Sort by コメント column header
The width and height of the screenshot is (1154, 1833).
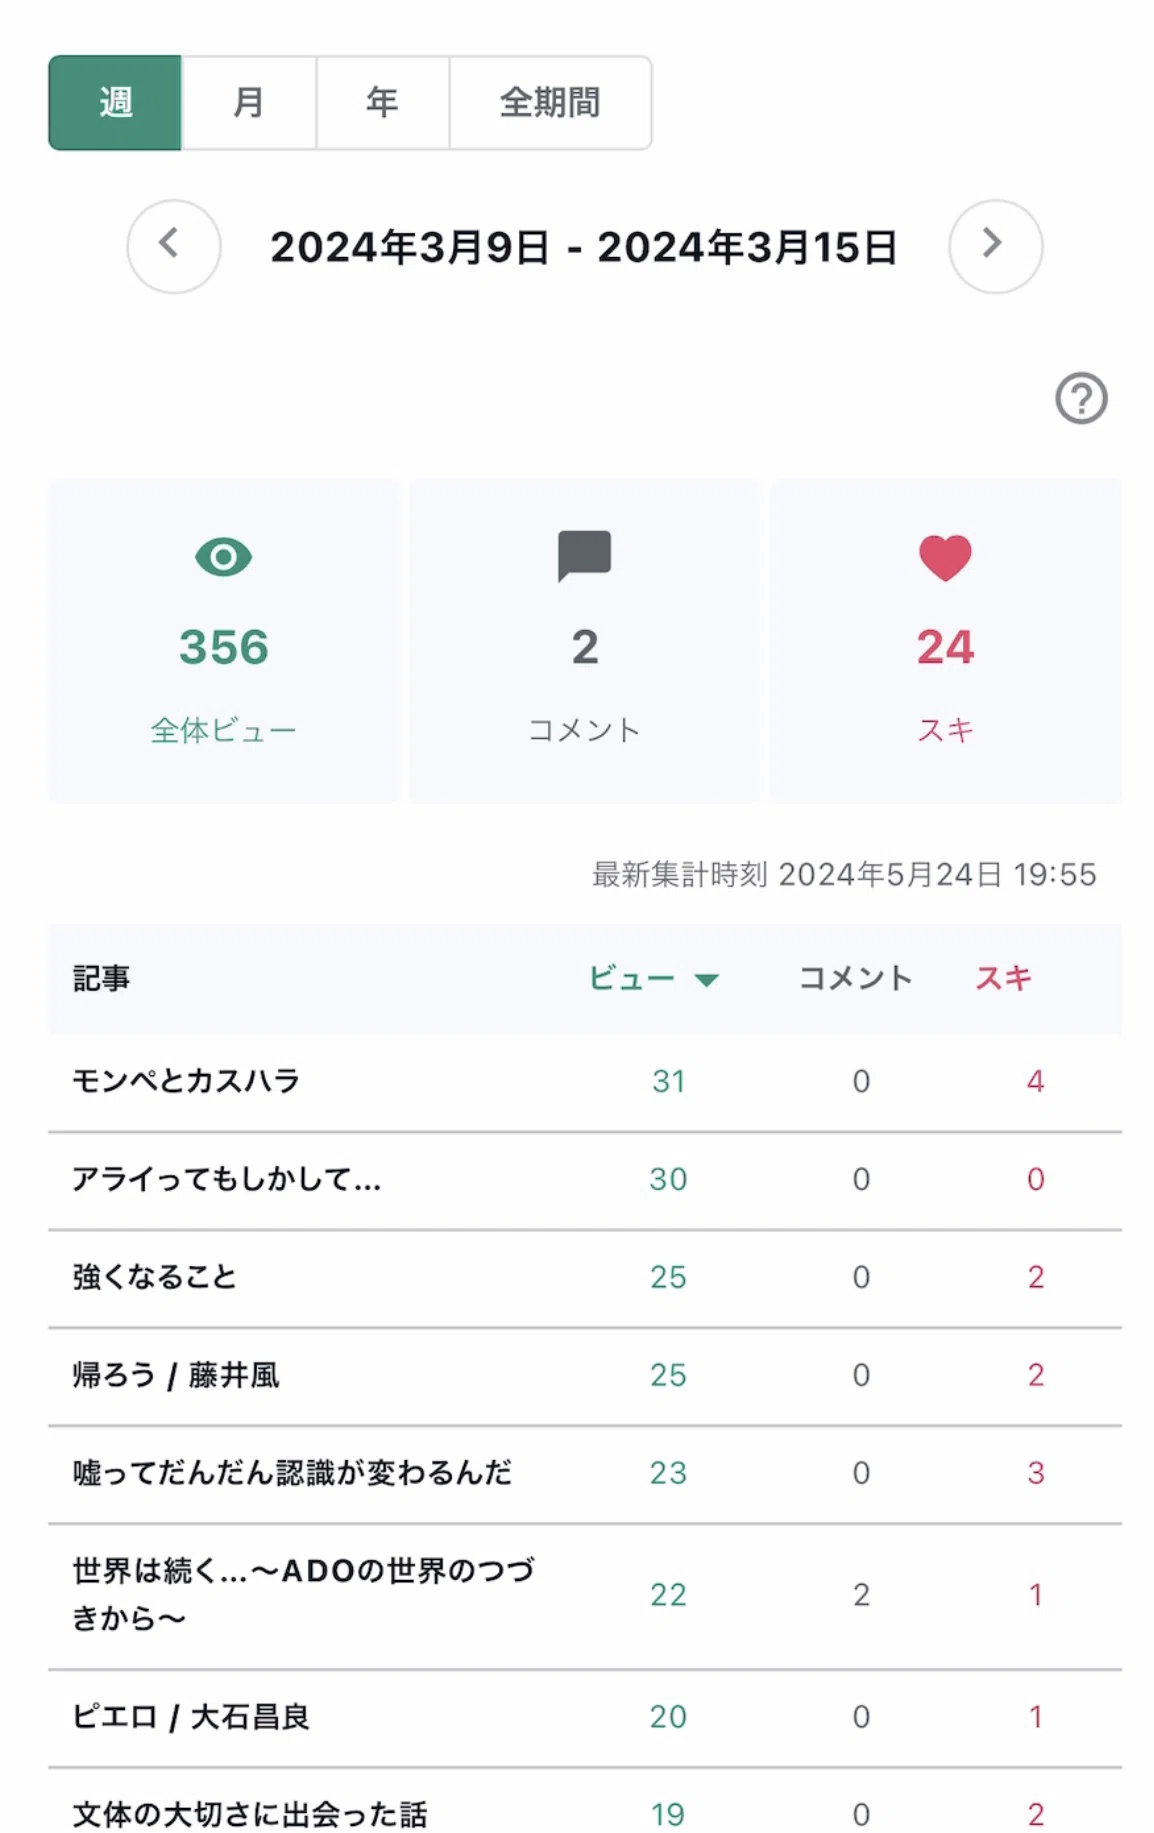click(855, 978)
